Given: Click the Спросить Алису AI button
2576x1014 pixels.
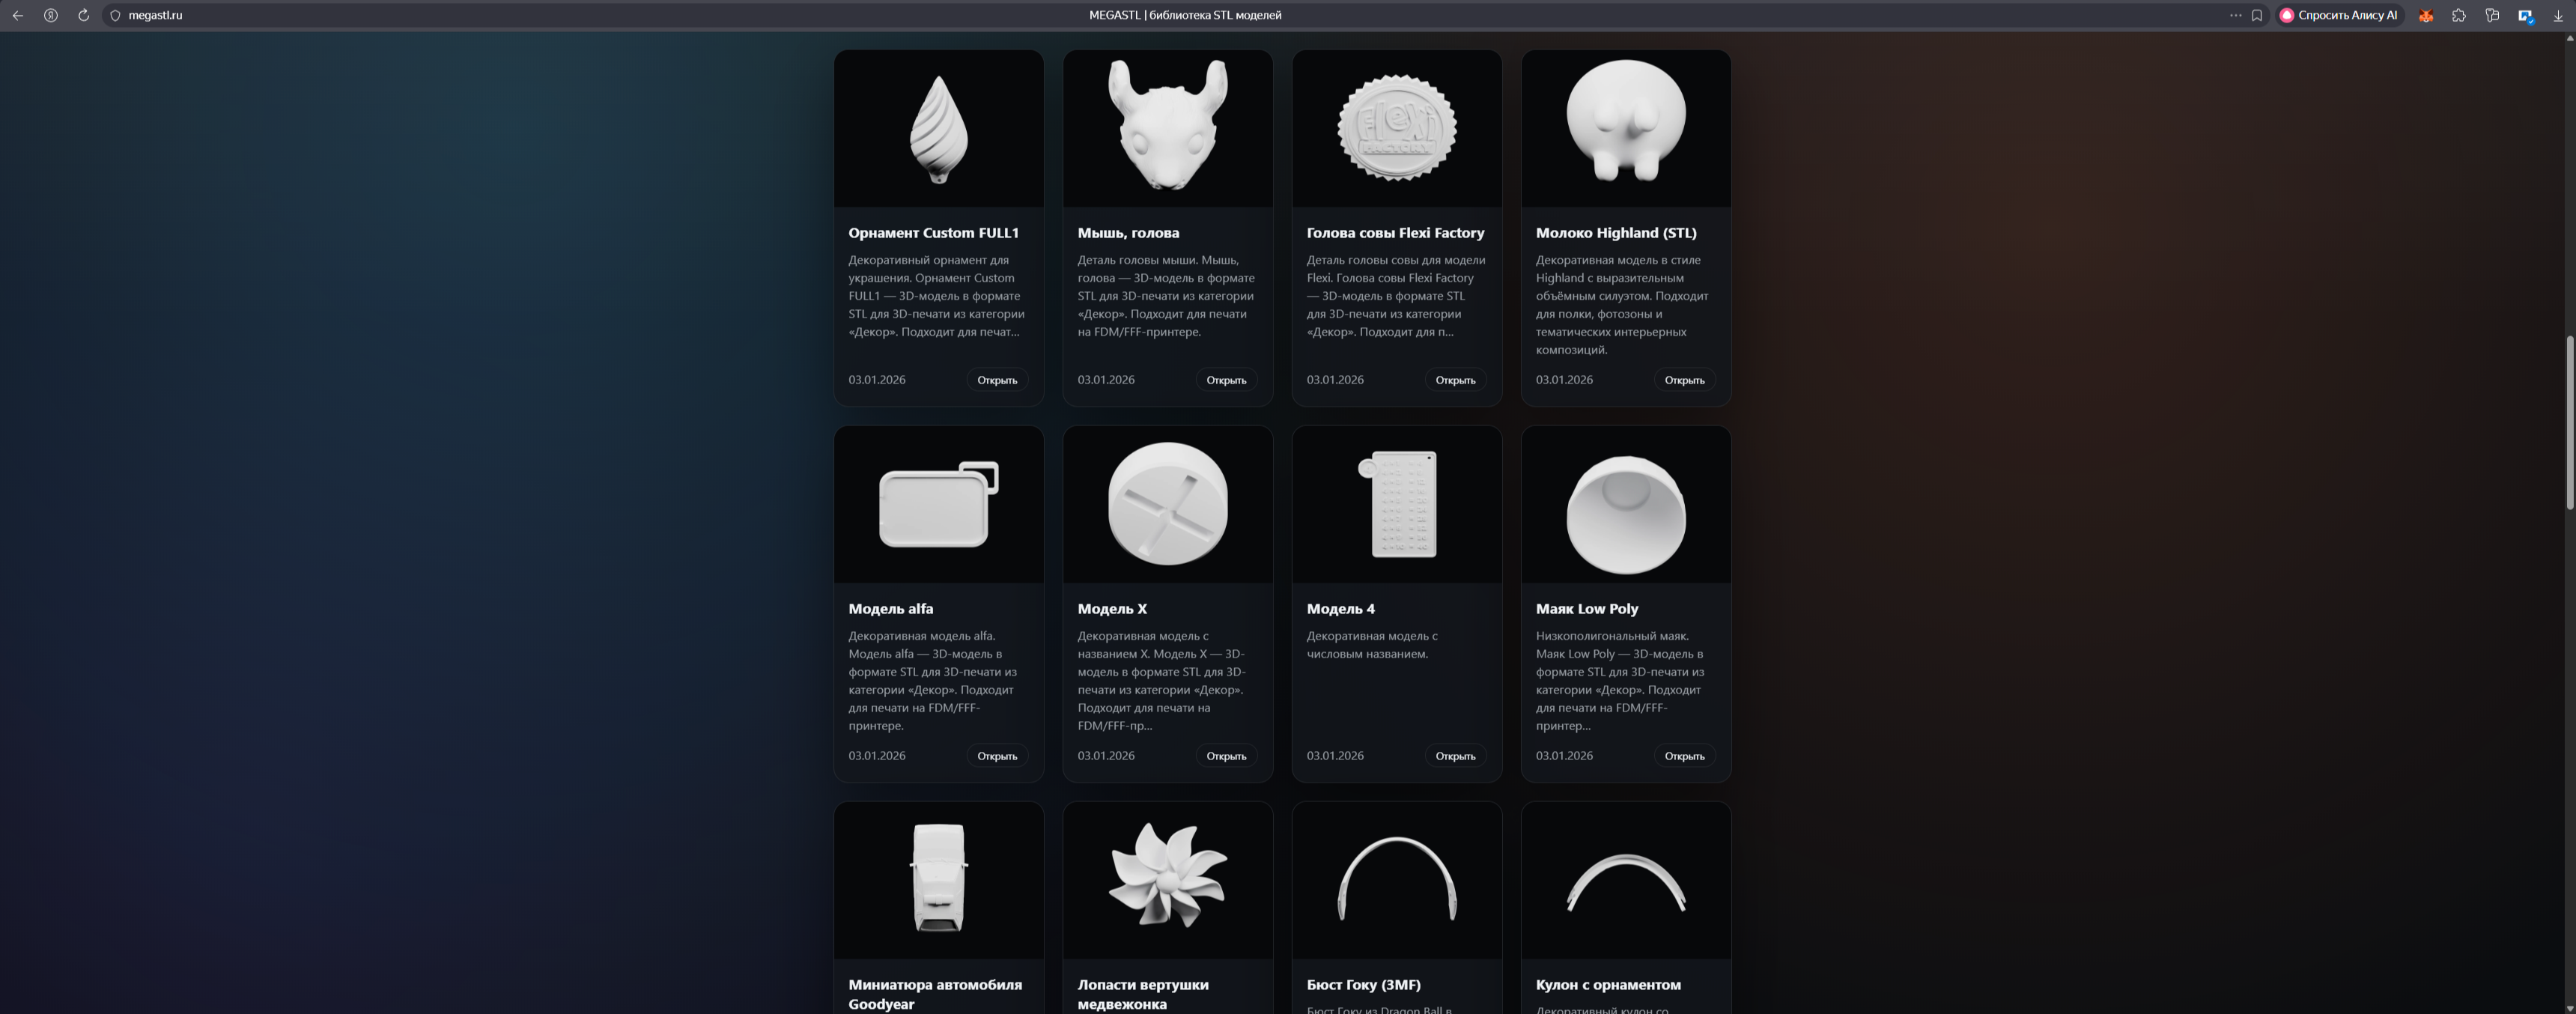Looking at the screenshot, I should click(2338, 15).
